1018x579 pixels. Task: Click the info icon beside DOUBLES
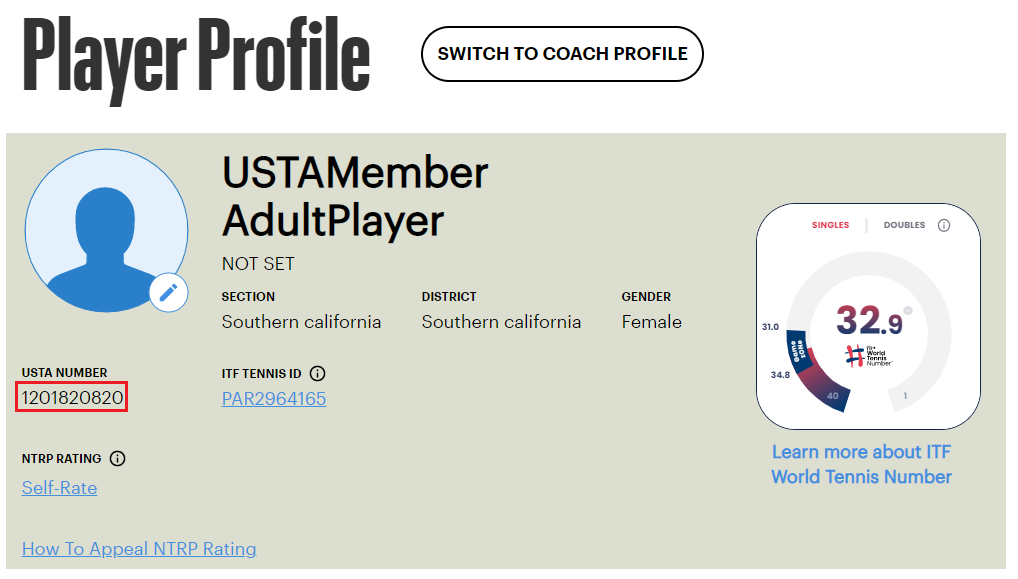(x=944, y=225)
